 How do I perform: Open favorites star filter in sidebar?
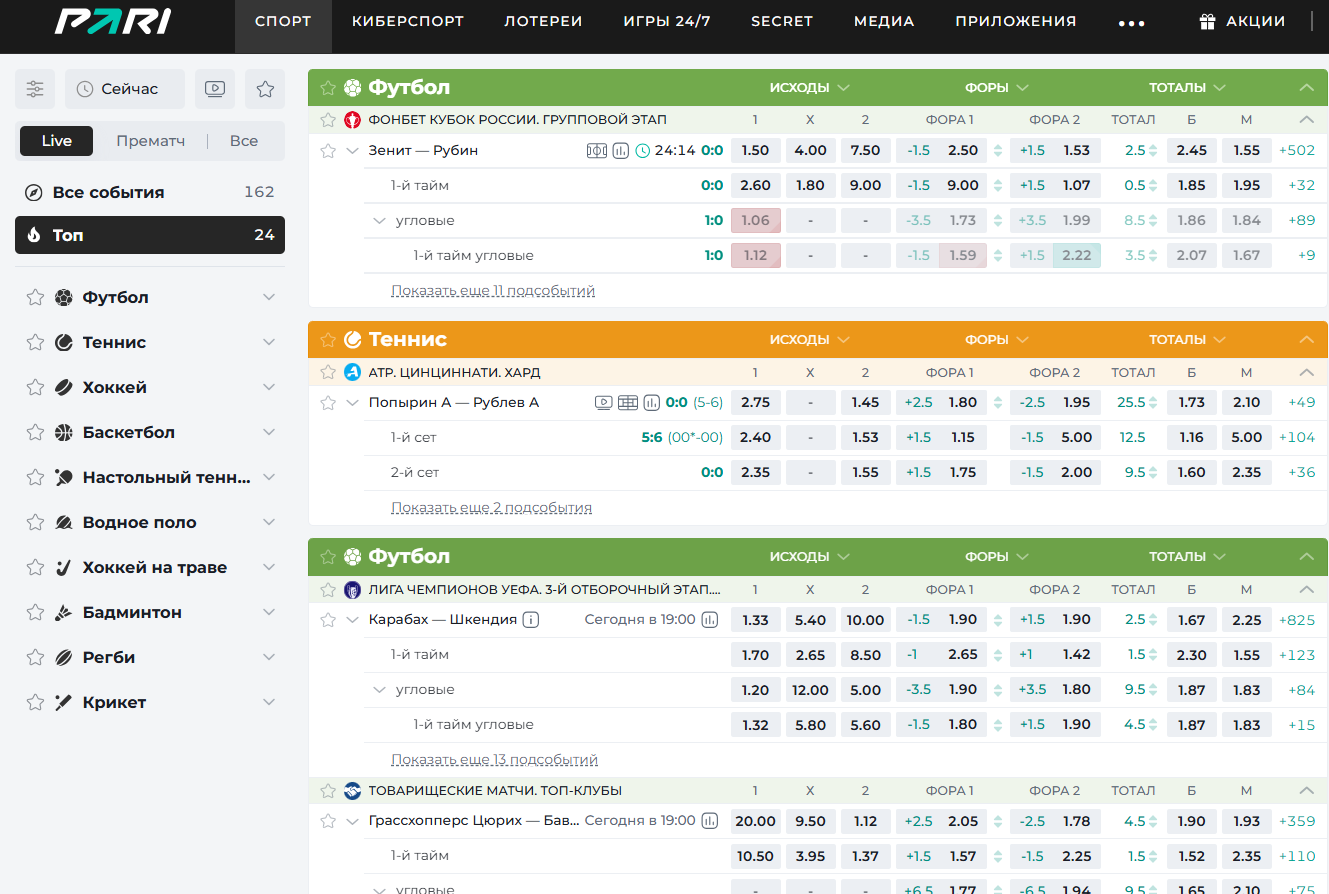pos(265,89)
